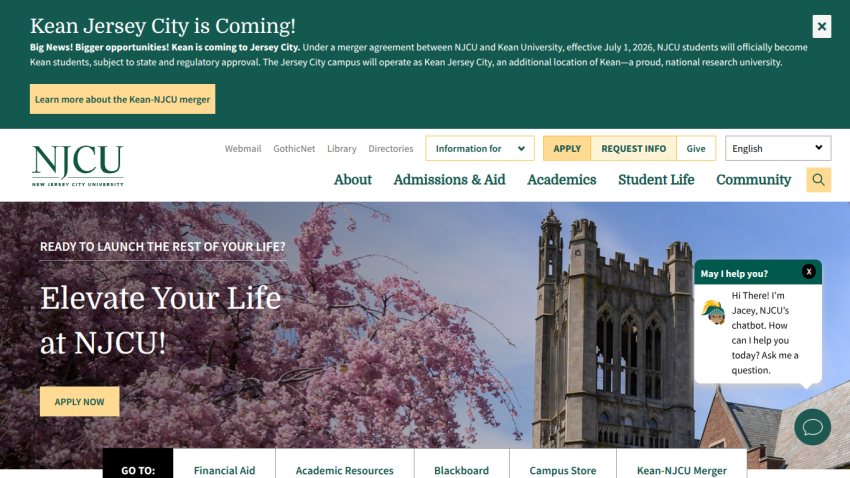Viewport: 850px width, 478px height.
Task: Click the Give button
Action: (x=696, y=148)
